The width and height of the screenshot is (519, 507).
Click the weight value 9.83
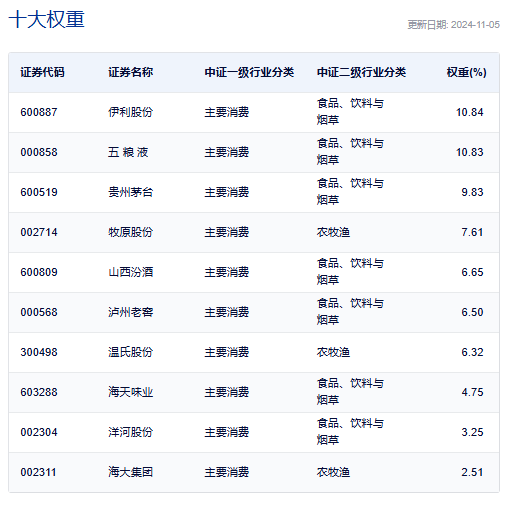(472, 192)
